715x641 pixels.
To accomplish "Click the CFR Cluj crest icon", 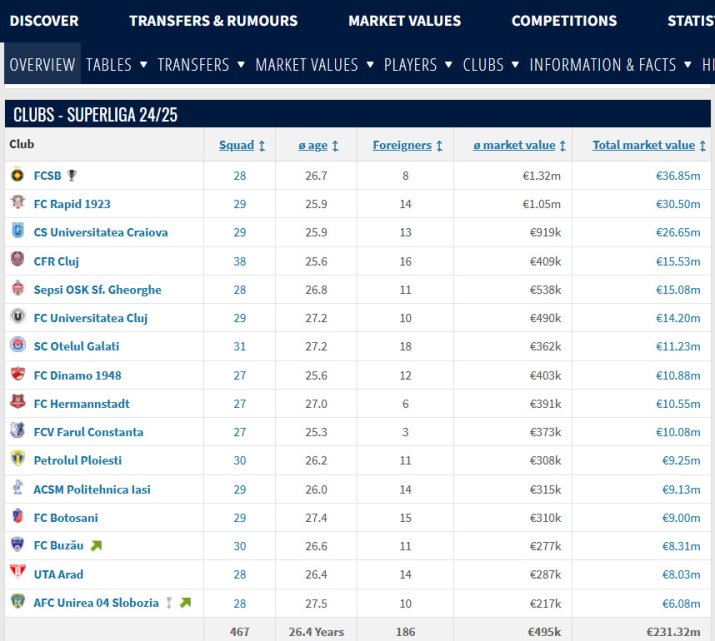I will pyautogui.click(x=17, y=259).
